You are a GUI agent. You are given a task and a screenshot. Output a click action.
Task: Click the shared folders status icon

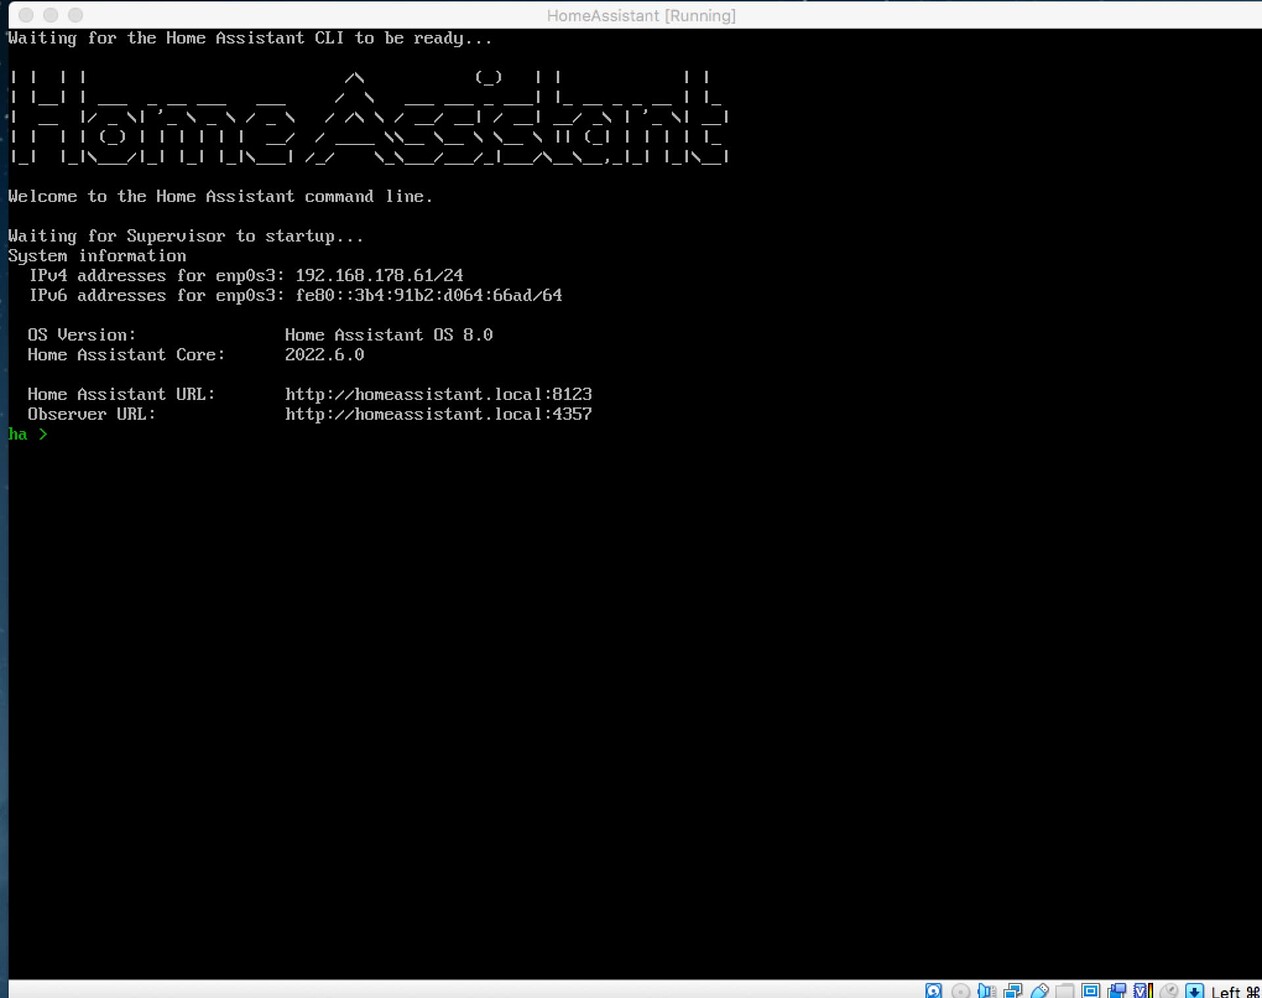[1065, 991]
